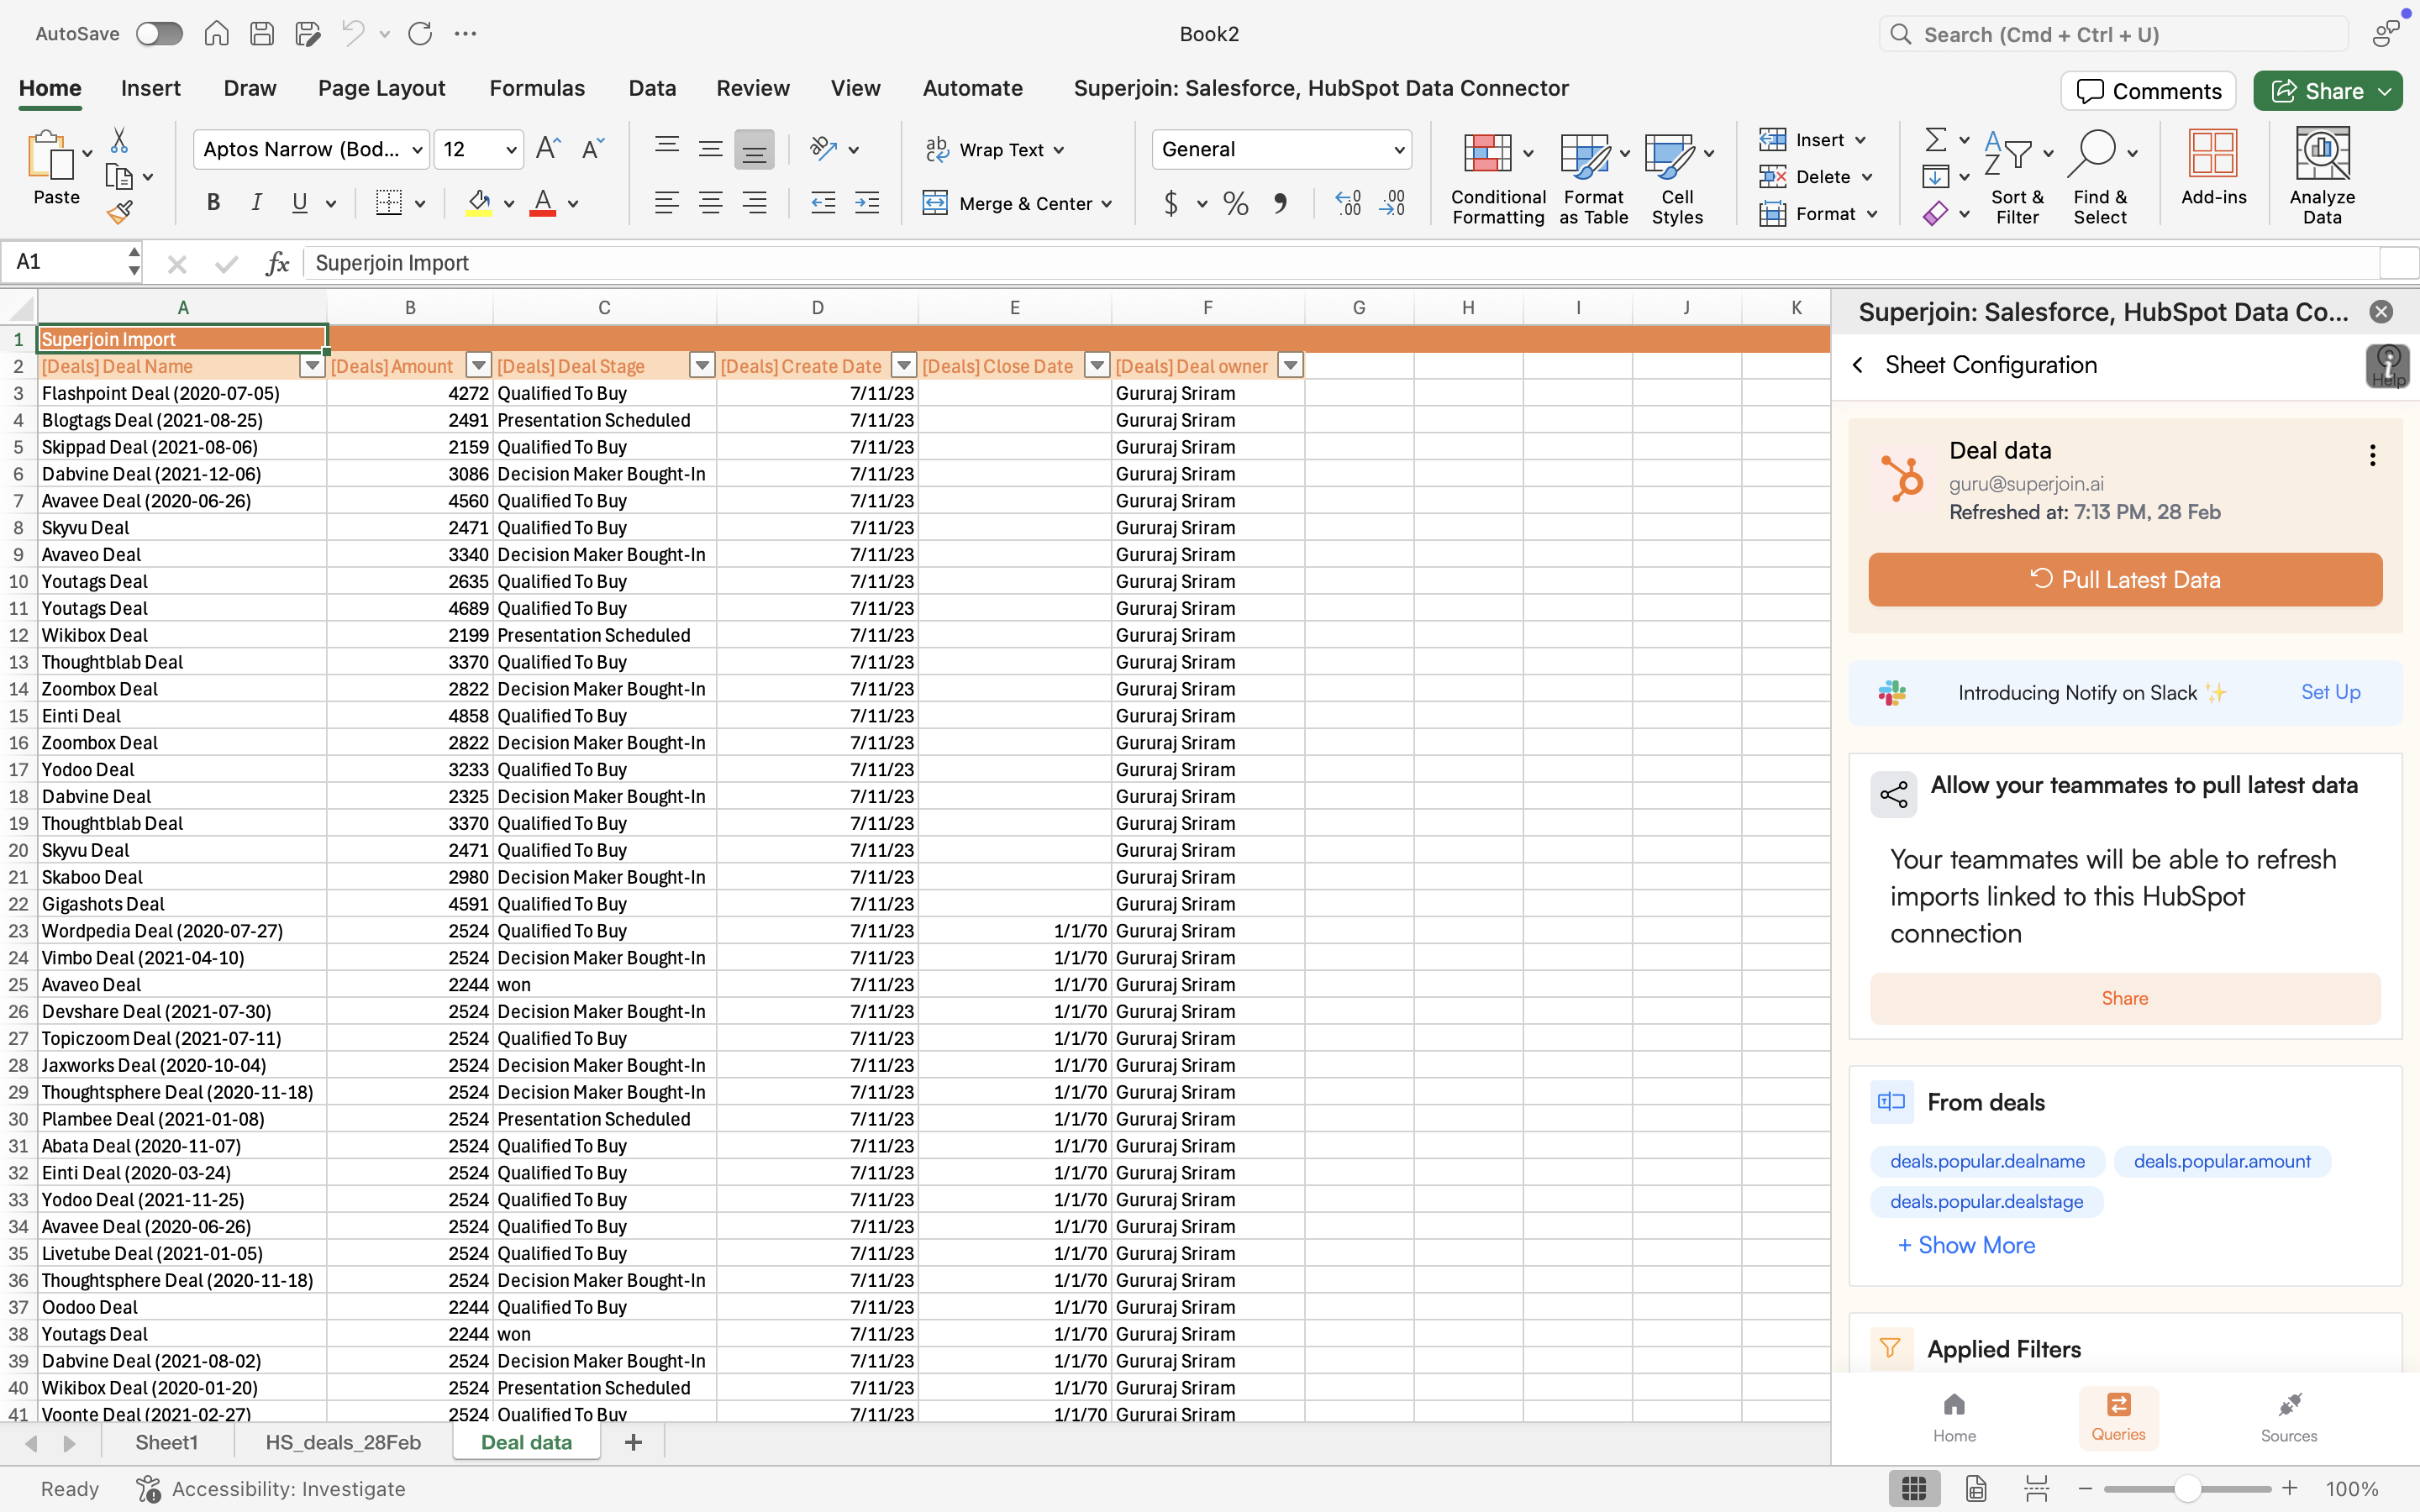Switch to the HS_deals_28Feb sheet tab

pyautogui.click(x=343, y=1442)
